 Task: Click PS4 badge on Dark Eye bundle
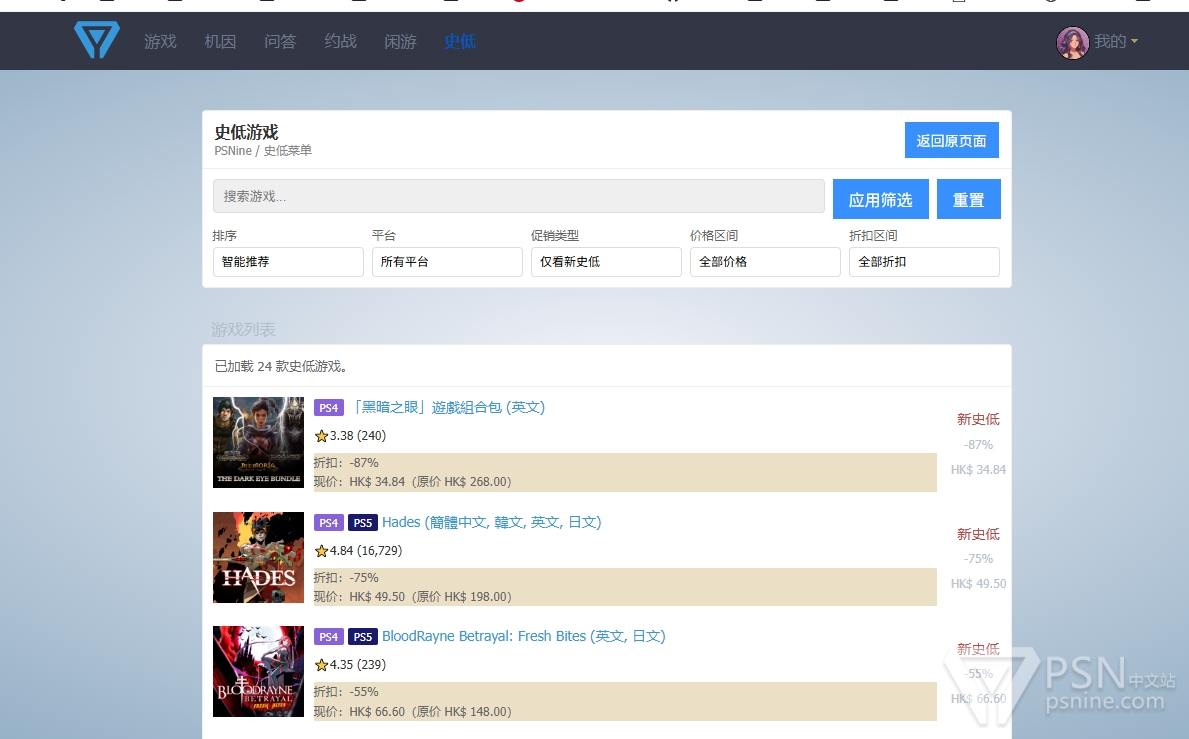pos(329,408)
